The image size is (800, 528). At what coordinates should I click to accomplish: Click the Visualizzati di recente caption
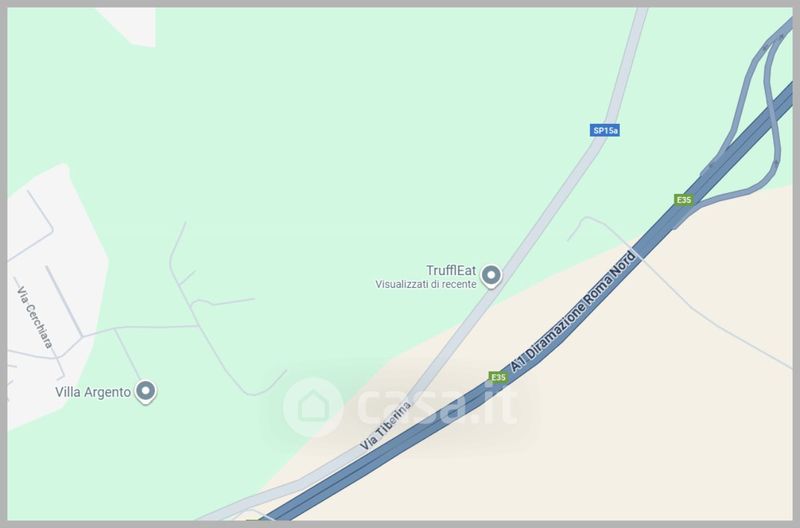point(426,284)
